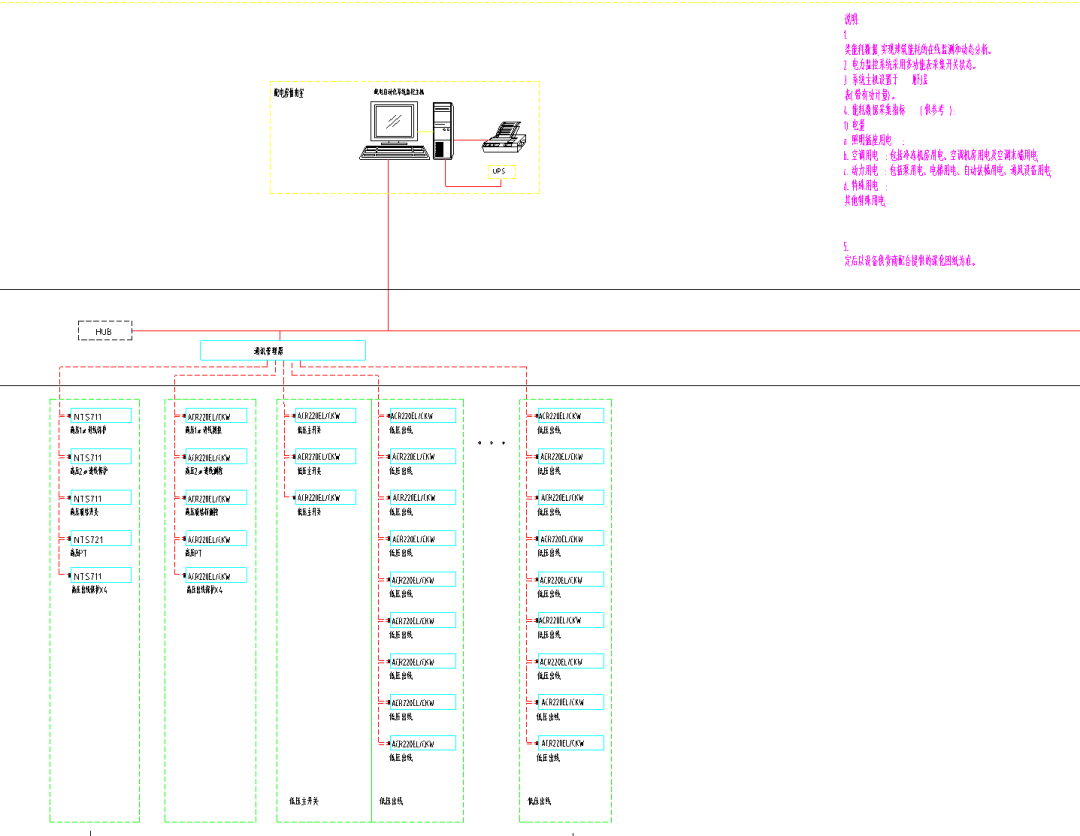Click the three-dot ellipsis between columns
Screen dimensions: 1080x836
491,442
